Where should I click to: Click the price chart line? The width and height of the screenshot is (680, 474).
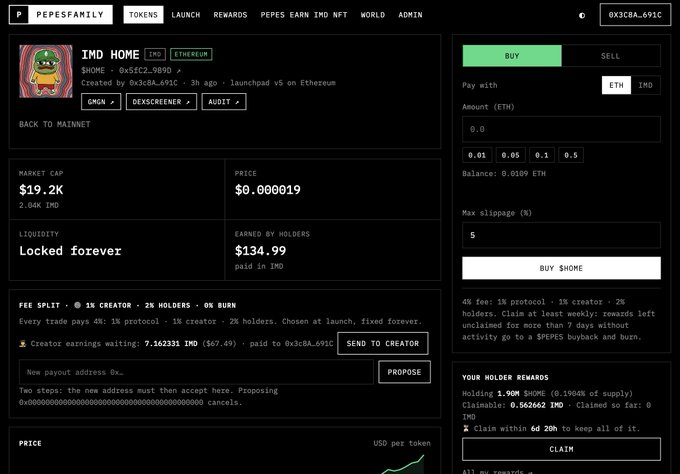coord(403,465)
